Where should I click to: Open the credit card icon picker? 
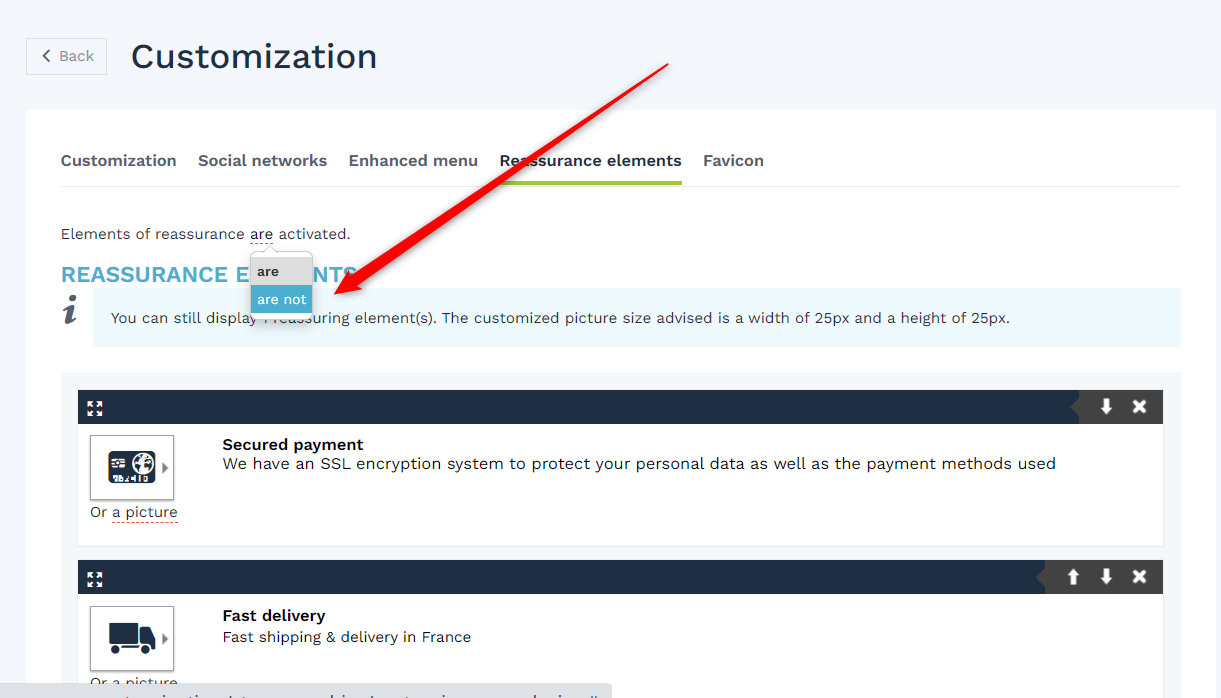point(132,467)
